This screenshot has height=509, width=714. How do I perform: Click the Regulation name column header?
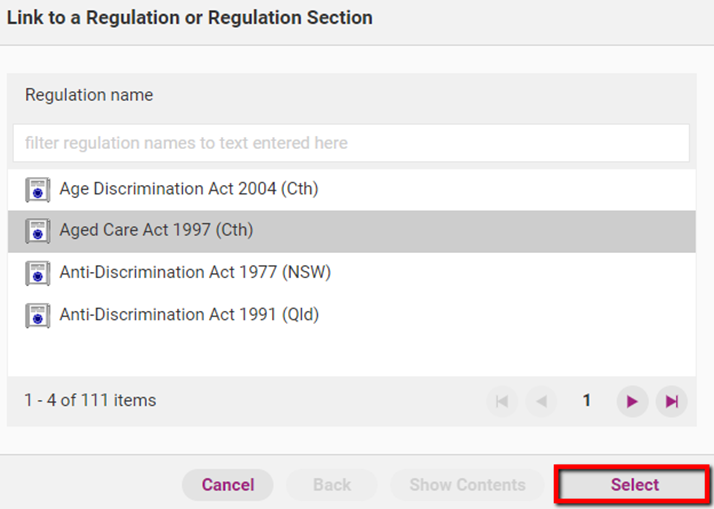[x=89, y=96]
